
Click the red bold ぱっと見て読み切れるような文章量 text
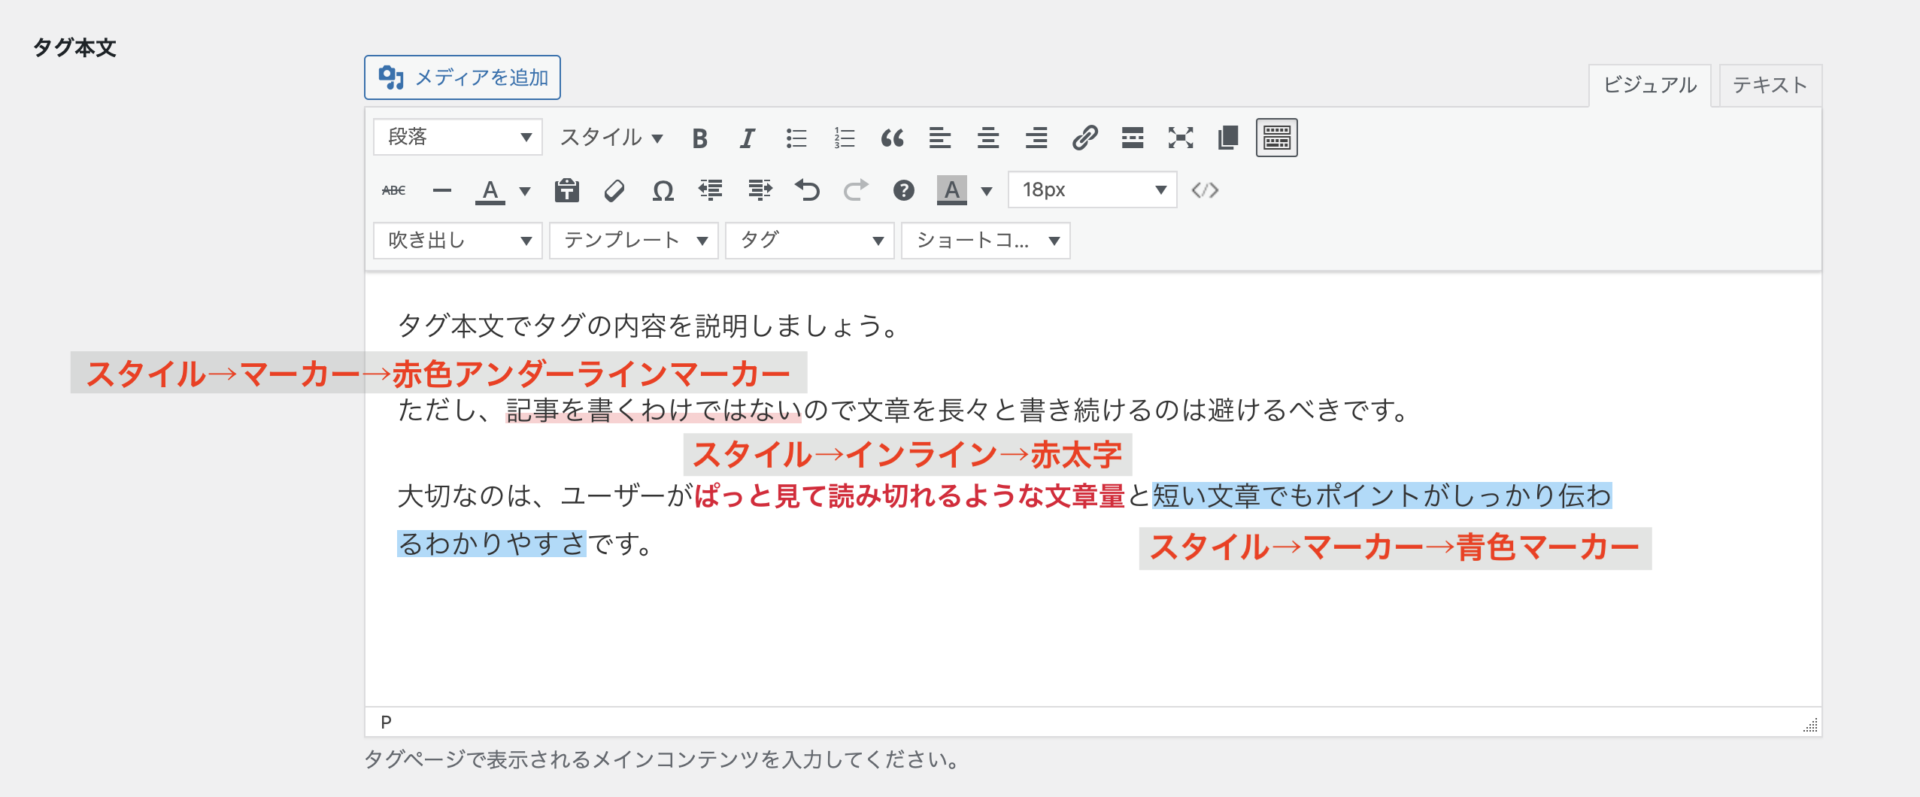tap(910, 496)
